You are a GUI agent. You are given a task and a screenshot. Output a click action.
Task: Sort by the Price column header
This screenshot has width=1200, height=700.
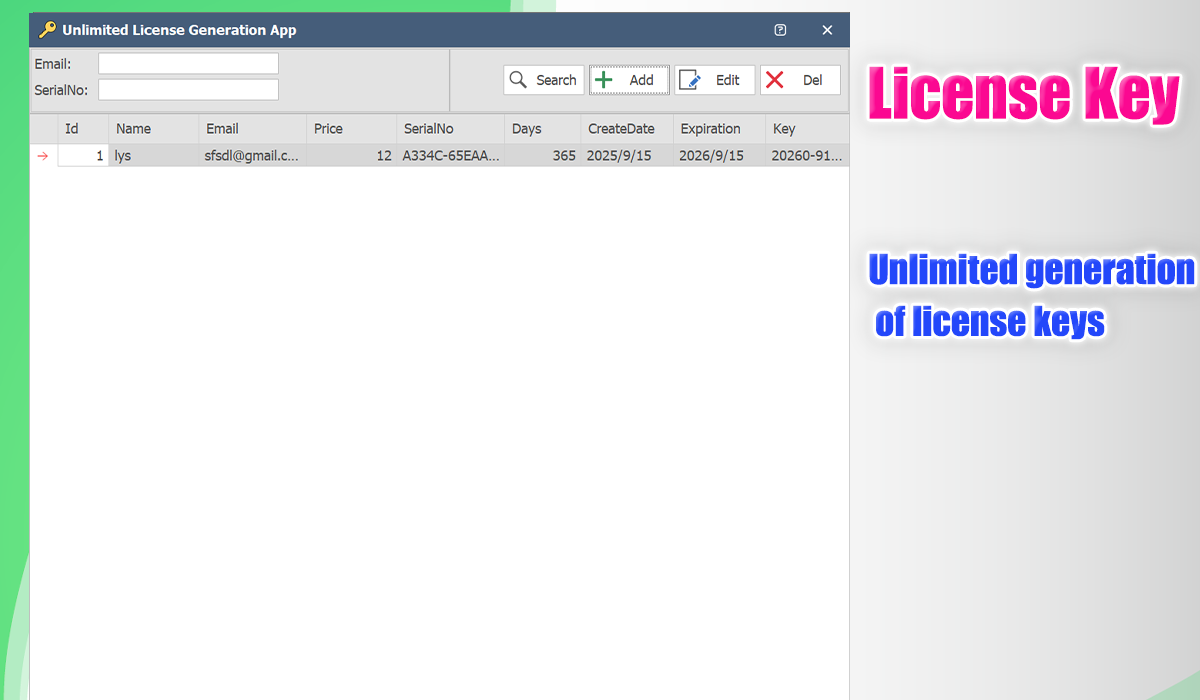click(x=352, y=129)
